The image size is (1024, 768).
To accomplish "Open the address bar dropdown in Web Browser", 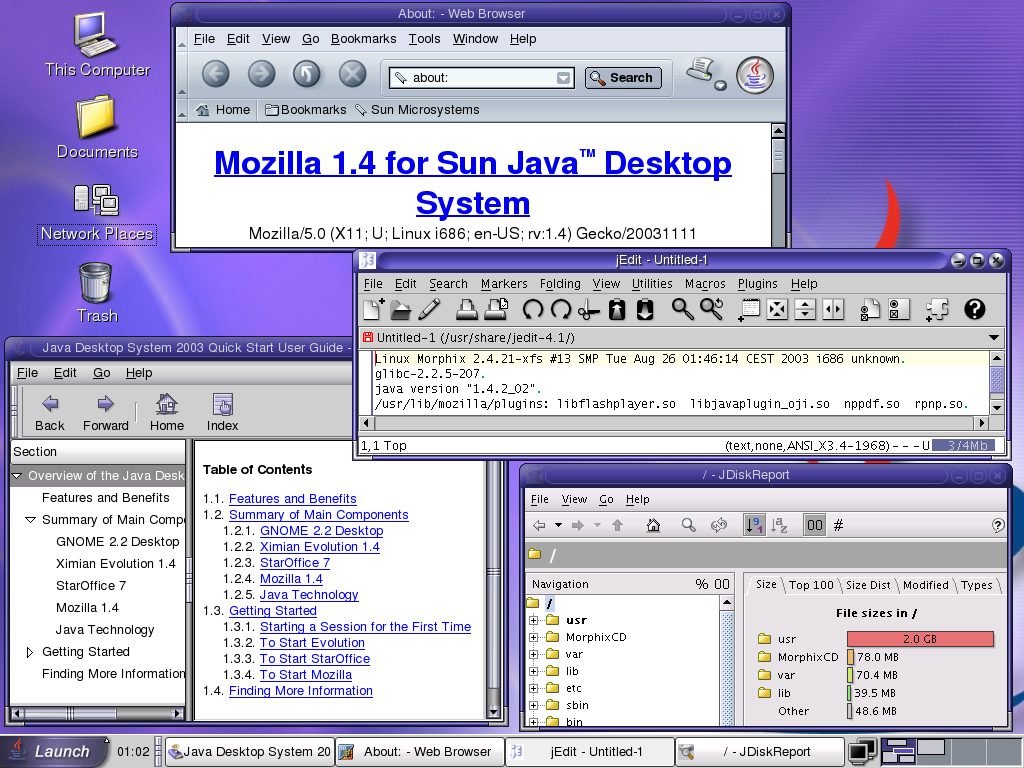I will point(563,78).
